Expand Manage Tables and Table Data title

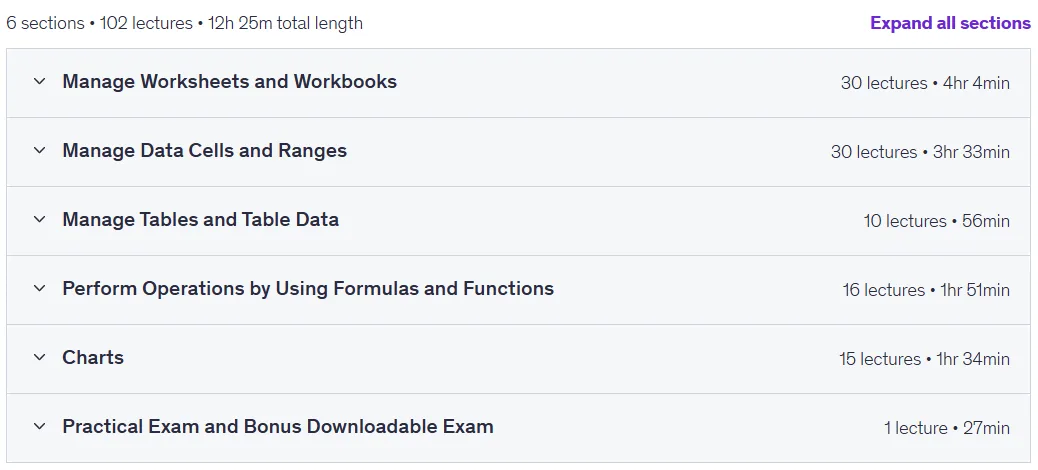click(x=201, y=219)
